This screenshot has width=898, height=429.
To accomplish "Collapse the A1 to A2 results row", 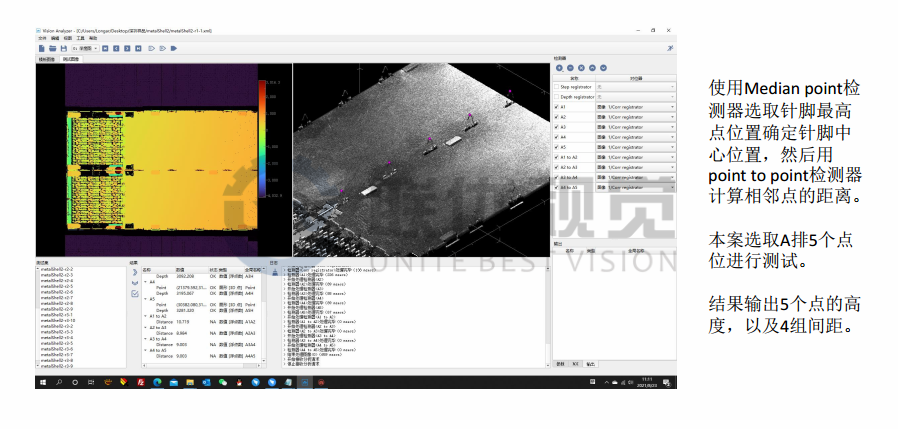I will tap(144, 315).
